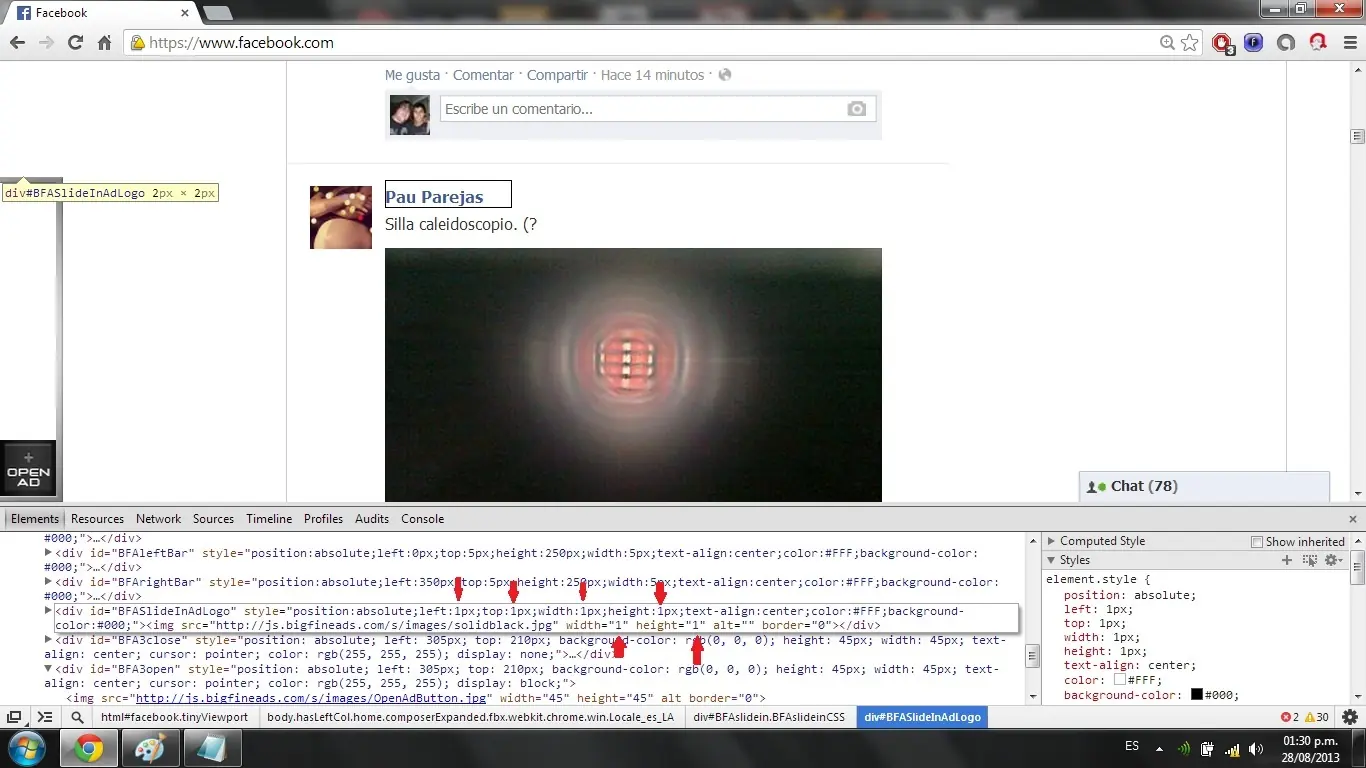Bookmark this page with the star icon

point(1189,43)
